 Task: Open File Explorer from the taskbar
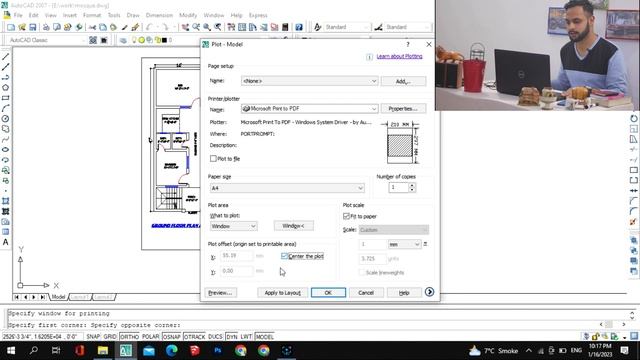[103, 351]
